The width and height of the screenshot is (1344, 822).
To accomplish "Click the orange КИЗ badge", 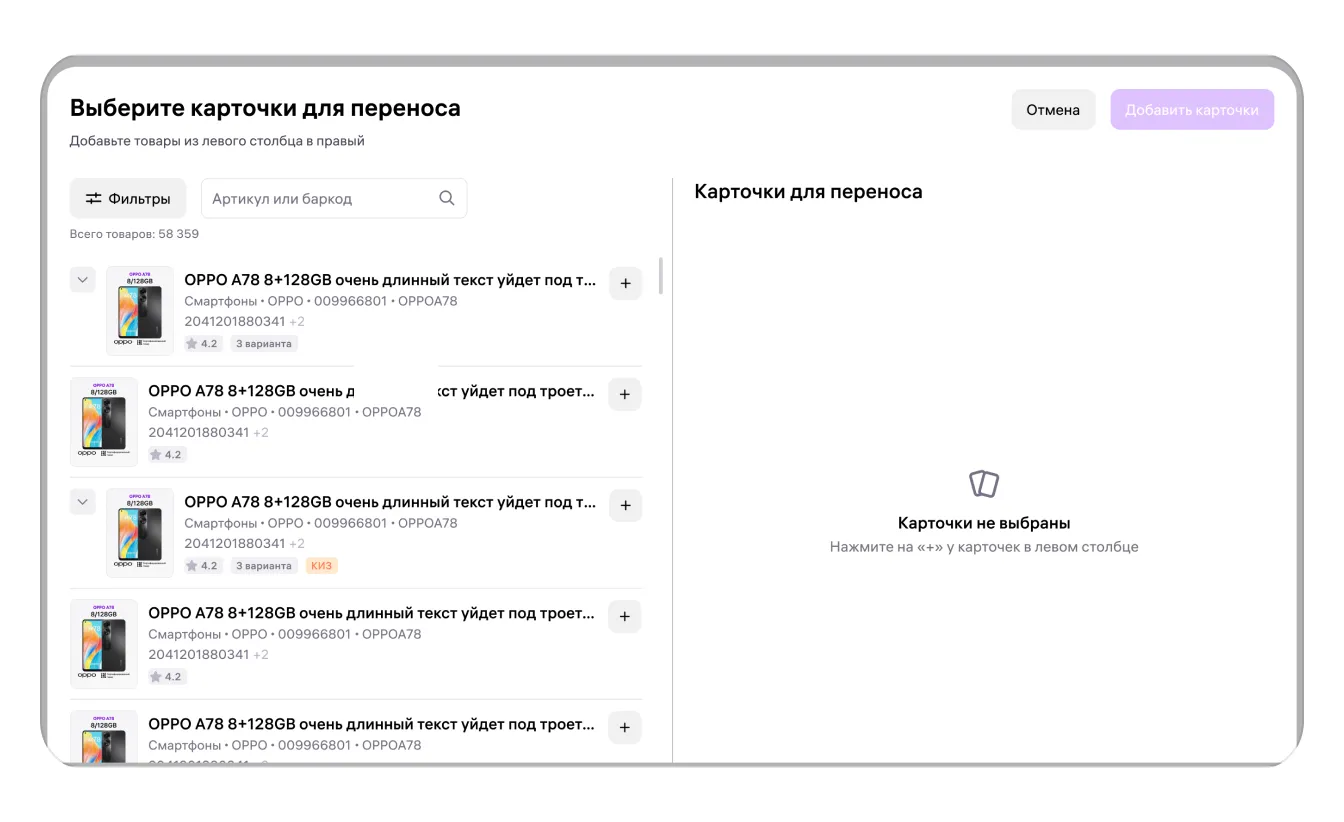I will (322, 566).
